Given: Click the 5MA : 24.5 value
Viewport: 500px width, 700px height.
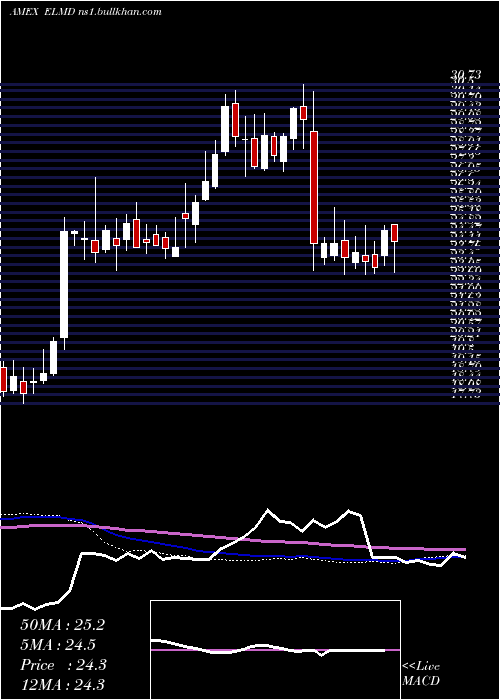Looking at the screenshot, I should [x=58, y=645].
